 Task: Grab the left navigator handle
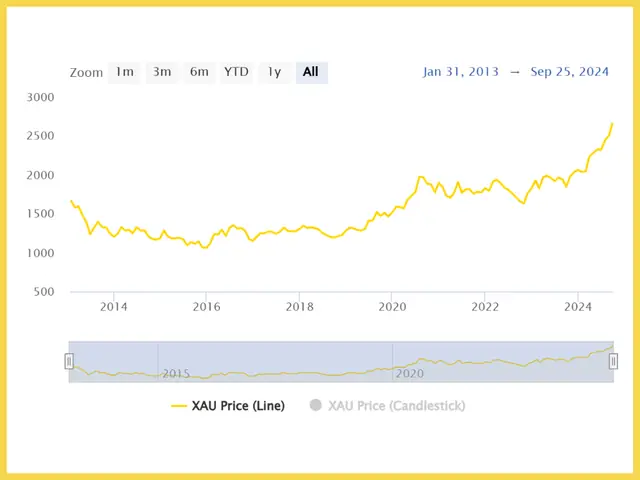69,361
